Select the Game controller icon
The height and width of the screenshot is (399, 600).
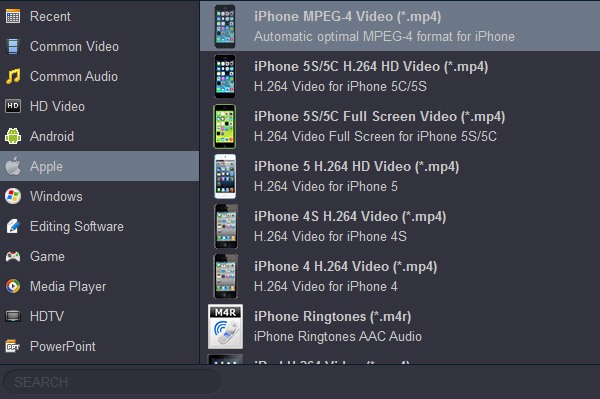(13, 256)
